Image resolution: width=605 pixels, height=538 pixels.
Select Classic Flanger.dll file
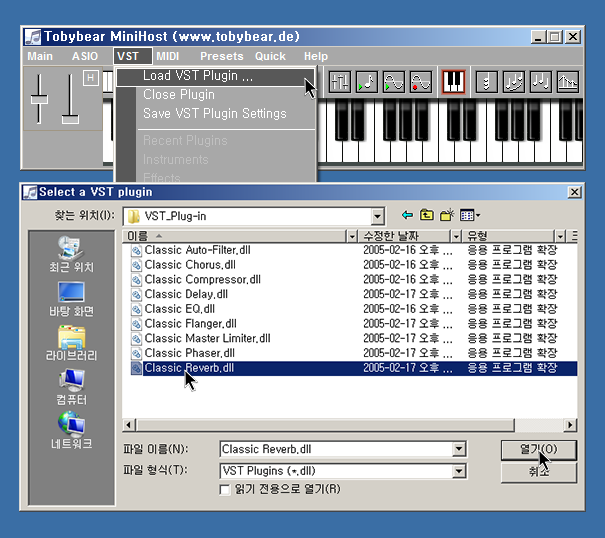point(184,323)
